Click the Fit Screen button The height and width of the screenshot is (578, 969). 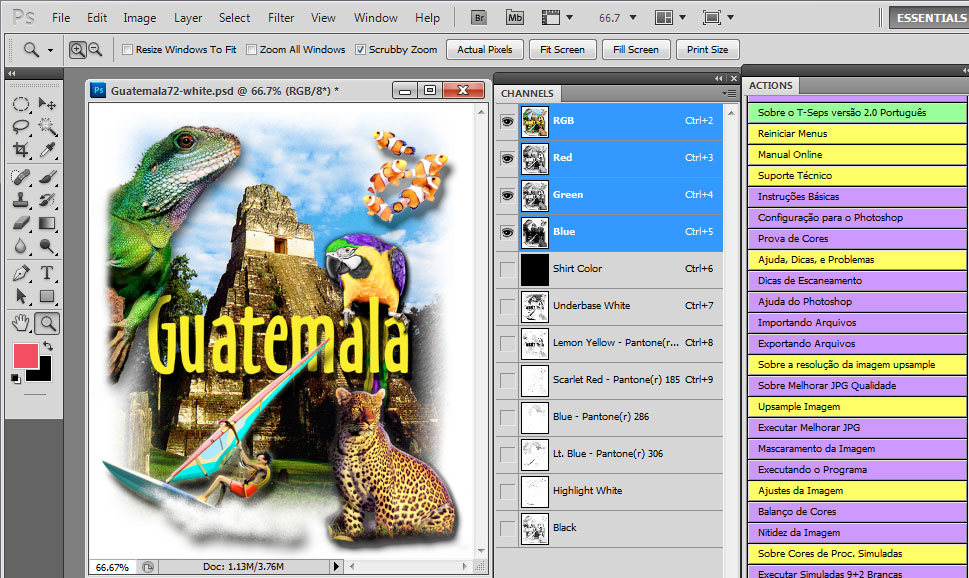coord(561,49)
